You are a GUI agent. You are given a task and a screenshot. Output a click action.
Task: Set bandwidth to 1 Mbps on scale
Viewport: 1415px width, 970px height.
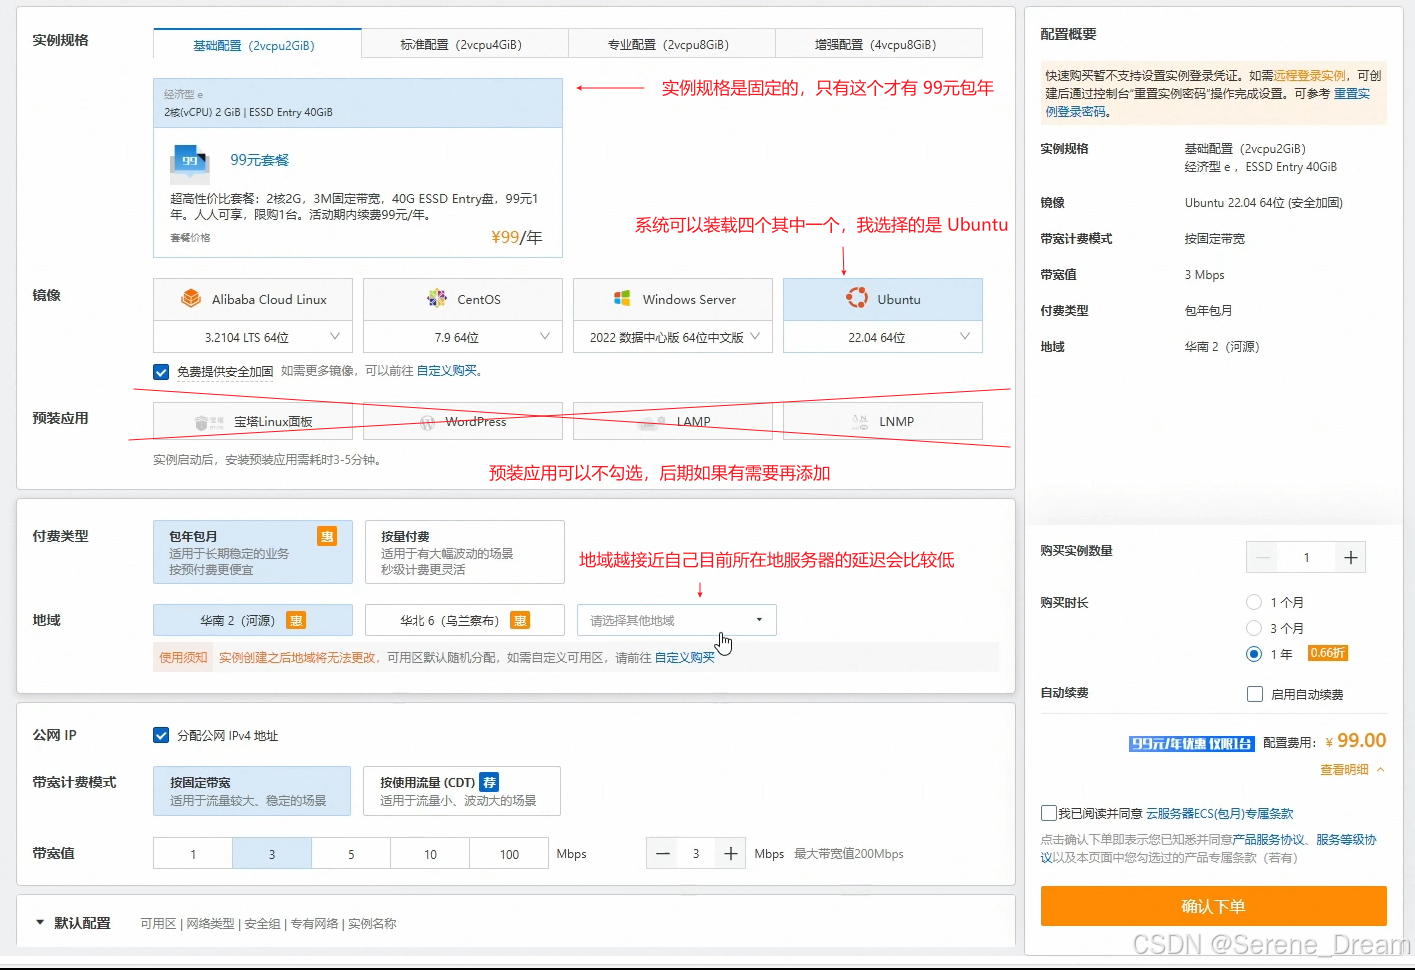tap(193, 854)
